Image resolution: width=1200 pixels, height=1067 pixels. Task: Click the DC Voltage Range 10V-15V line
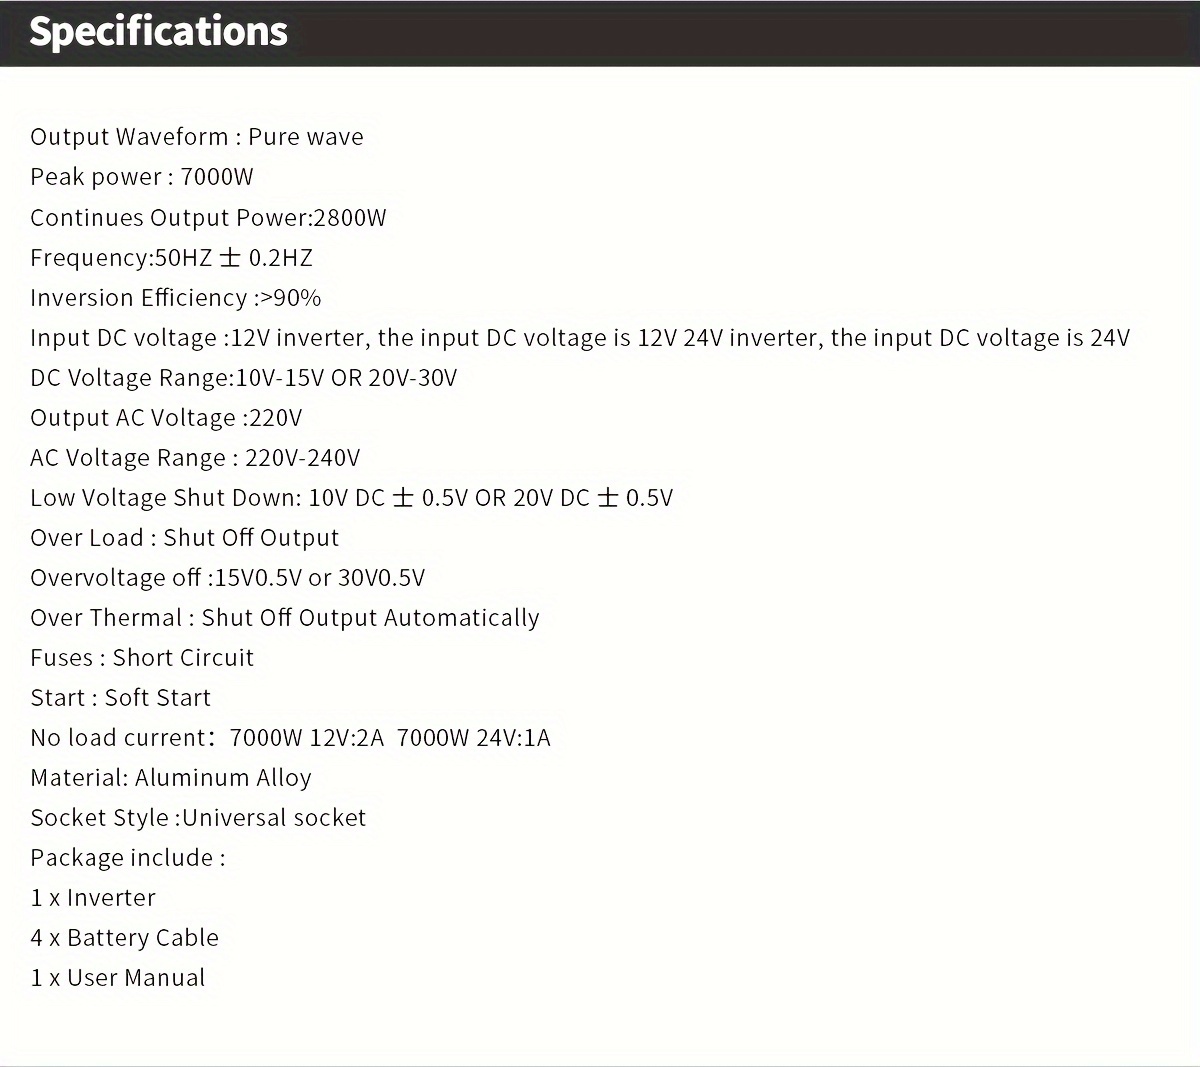coord(243,378)
